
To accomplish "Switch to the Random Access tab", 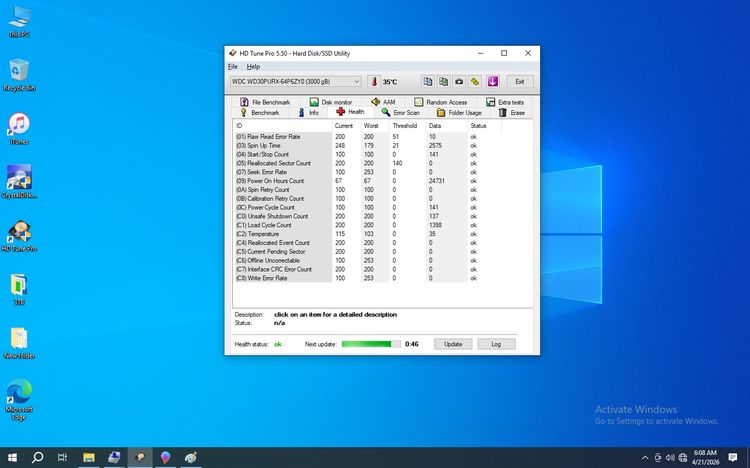I will (441, 102).
